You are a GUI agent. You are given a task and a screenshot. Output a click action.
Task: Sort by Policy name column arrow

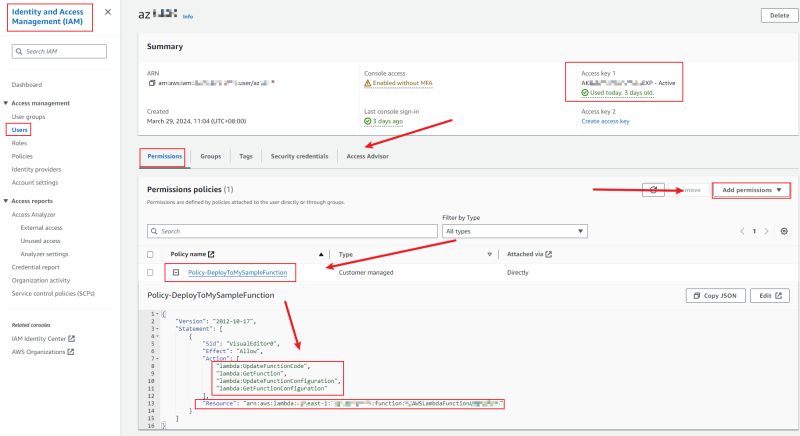[321, 254]
